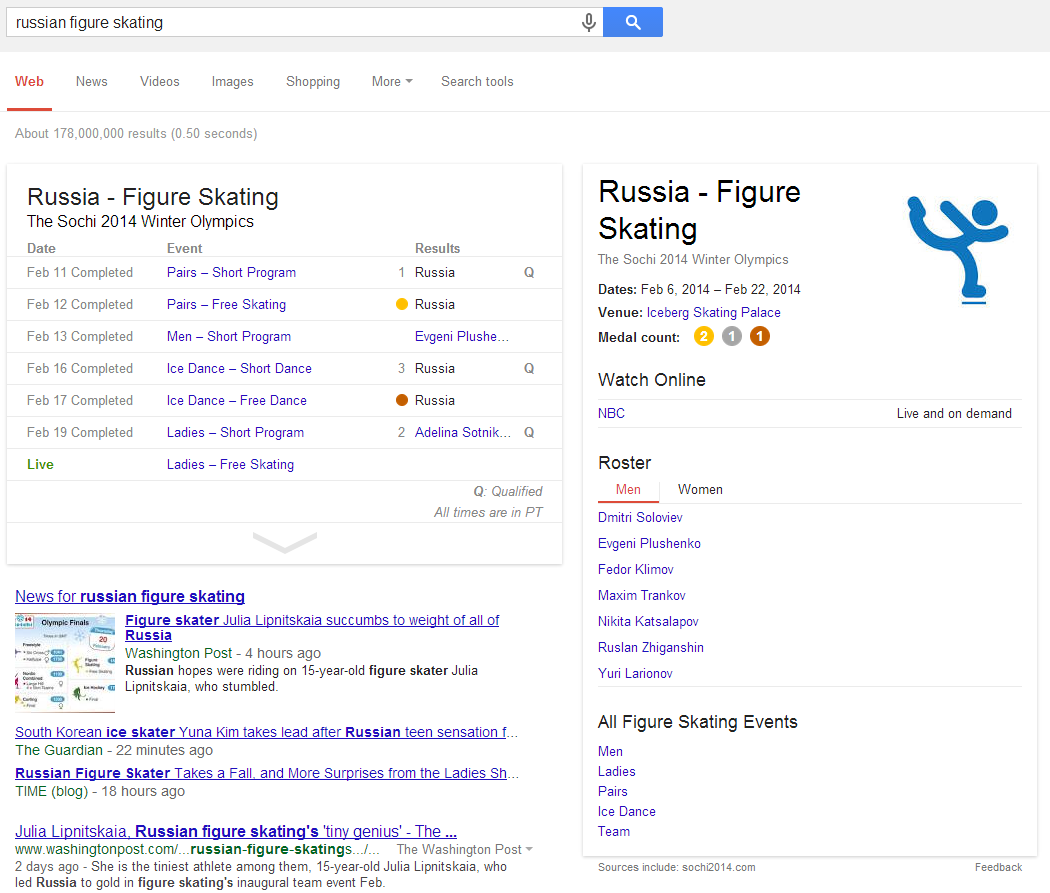The height and width of the screenshot is (893, 1050).
Task: Open the Iceberg Skating Palace venue link
Action: coord(713,312)
